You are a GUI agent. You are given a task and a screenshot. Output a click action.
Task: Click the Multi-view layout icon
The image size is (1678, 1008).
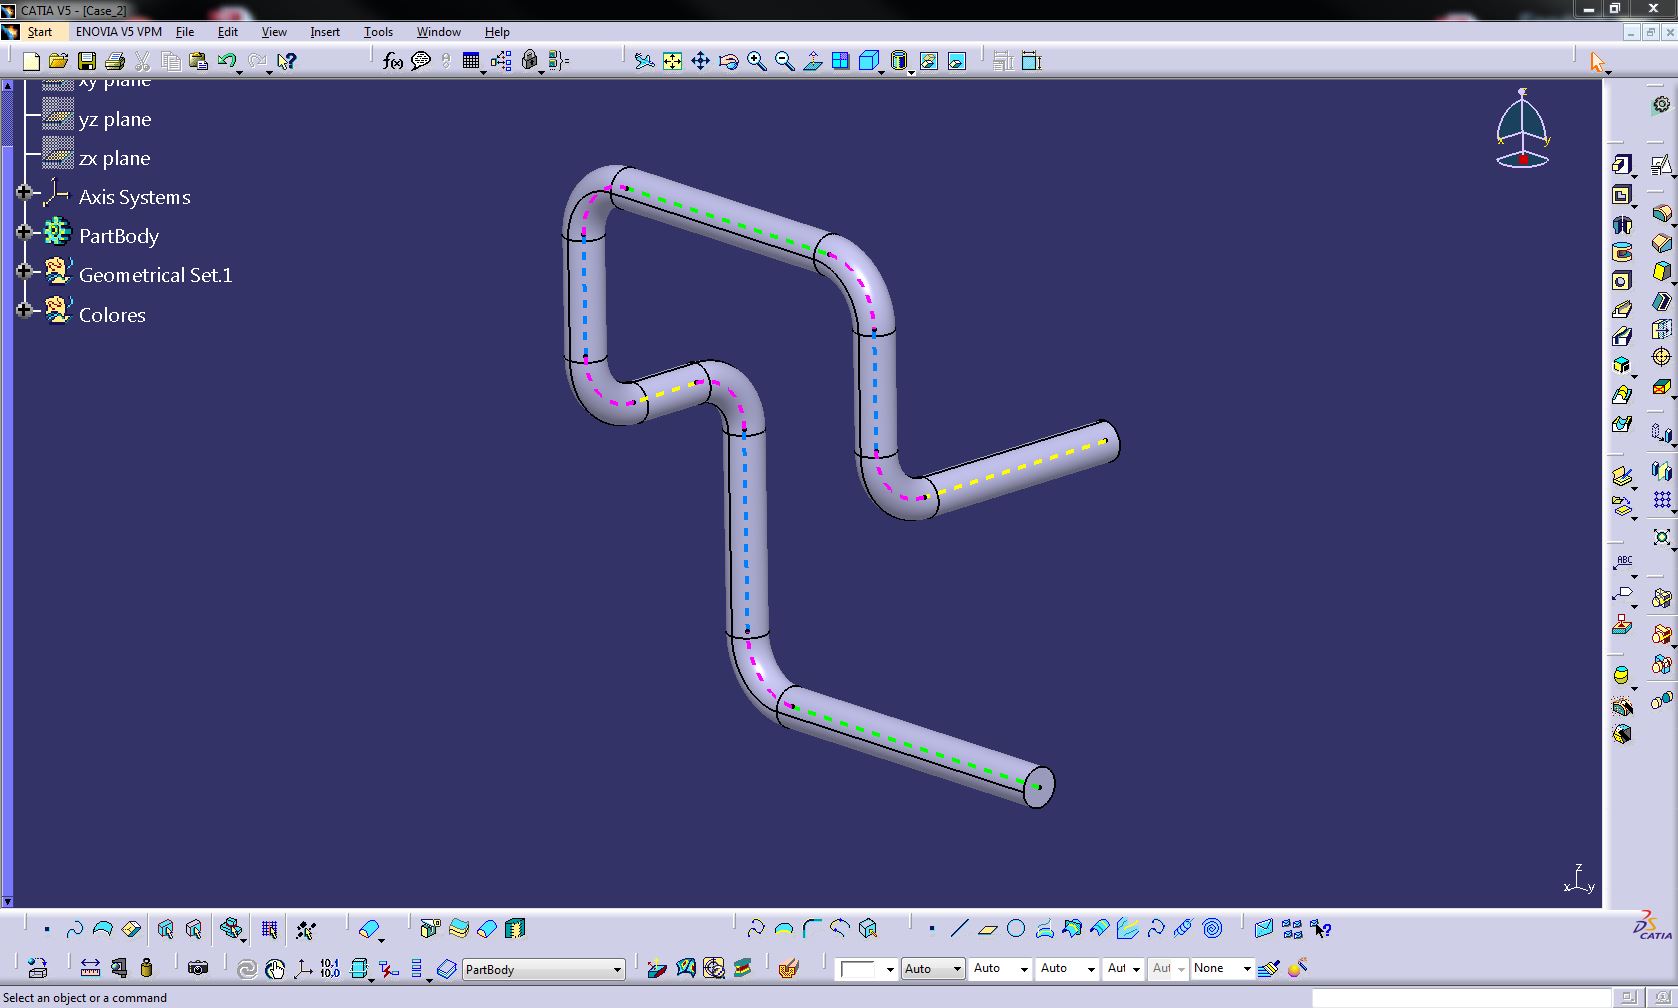pos(840,61)
